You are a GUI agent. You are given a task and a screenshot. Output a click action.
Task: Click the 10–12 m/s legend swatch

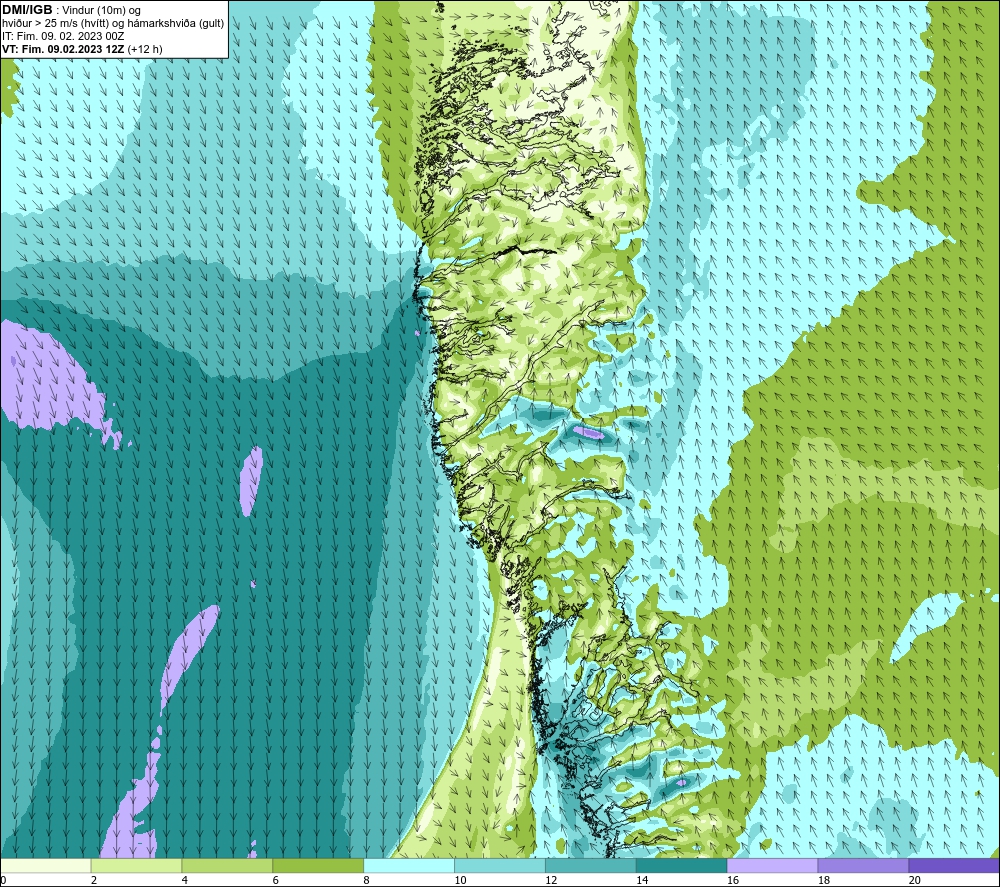[500, 866]
